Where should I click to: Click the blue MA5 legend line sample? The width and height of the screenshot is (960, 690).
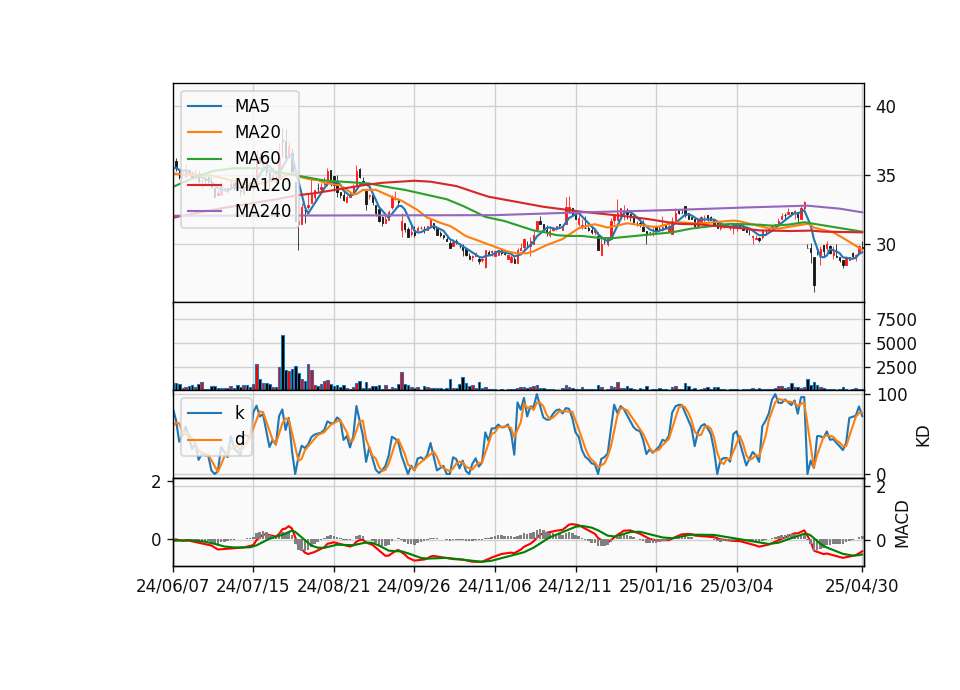(x=204, y=107)
